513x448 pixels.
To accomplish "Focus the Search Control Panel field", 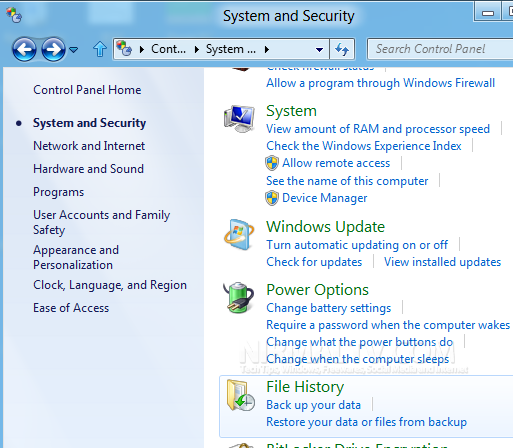I will [x=440, y=49].
